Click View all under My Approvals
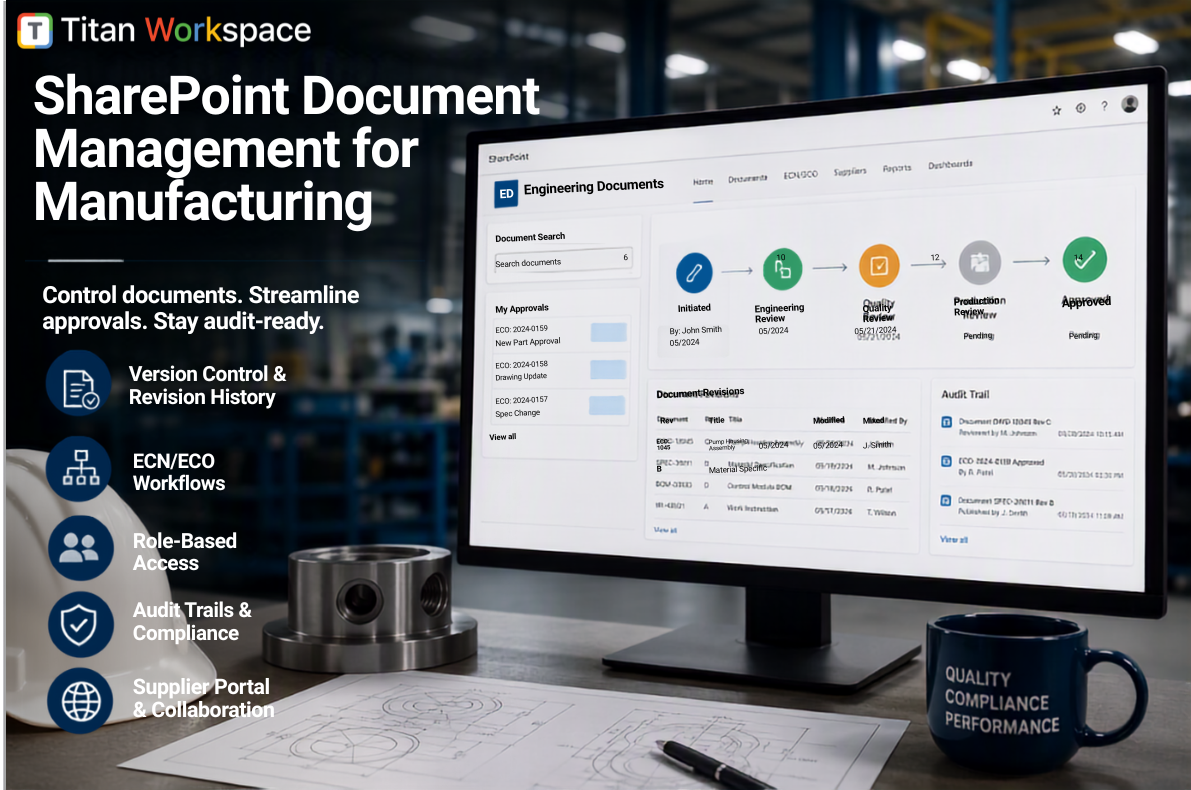This screenshot has width=1191, height=790. tap(503, 437)
